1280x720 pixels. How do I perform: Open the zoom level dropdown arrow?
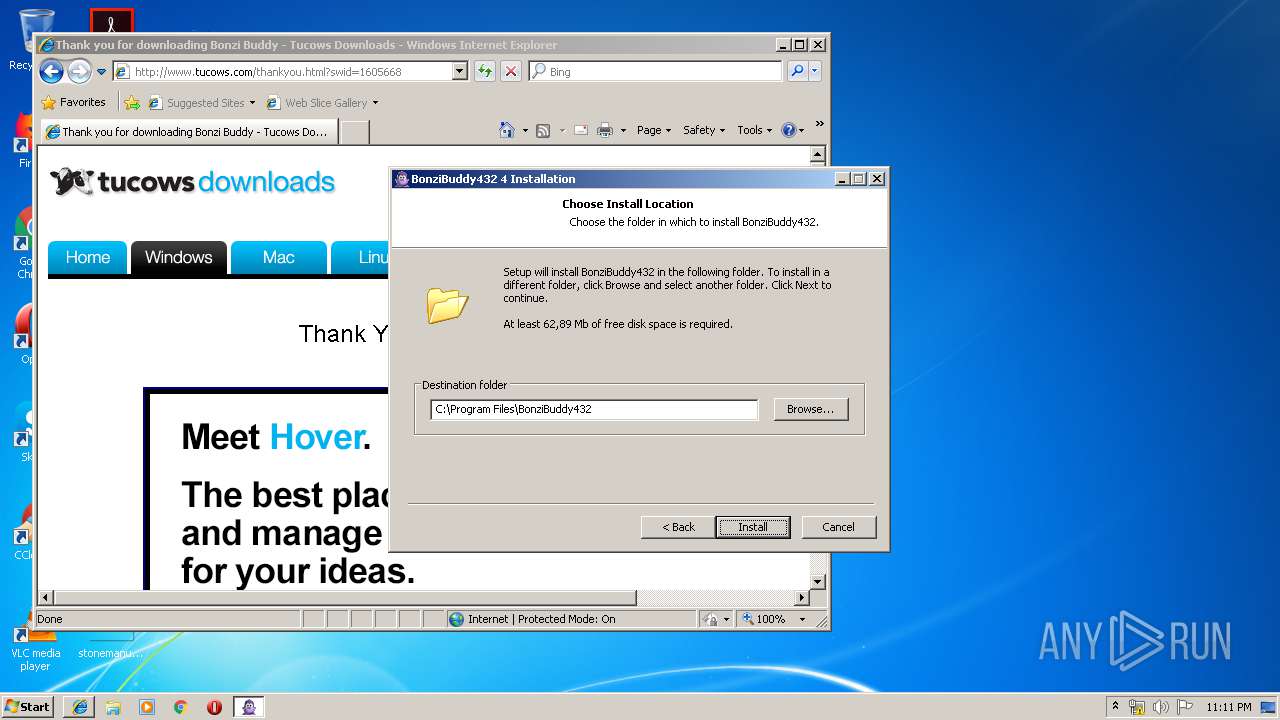(802, 619)
